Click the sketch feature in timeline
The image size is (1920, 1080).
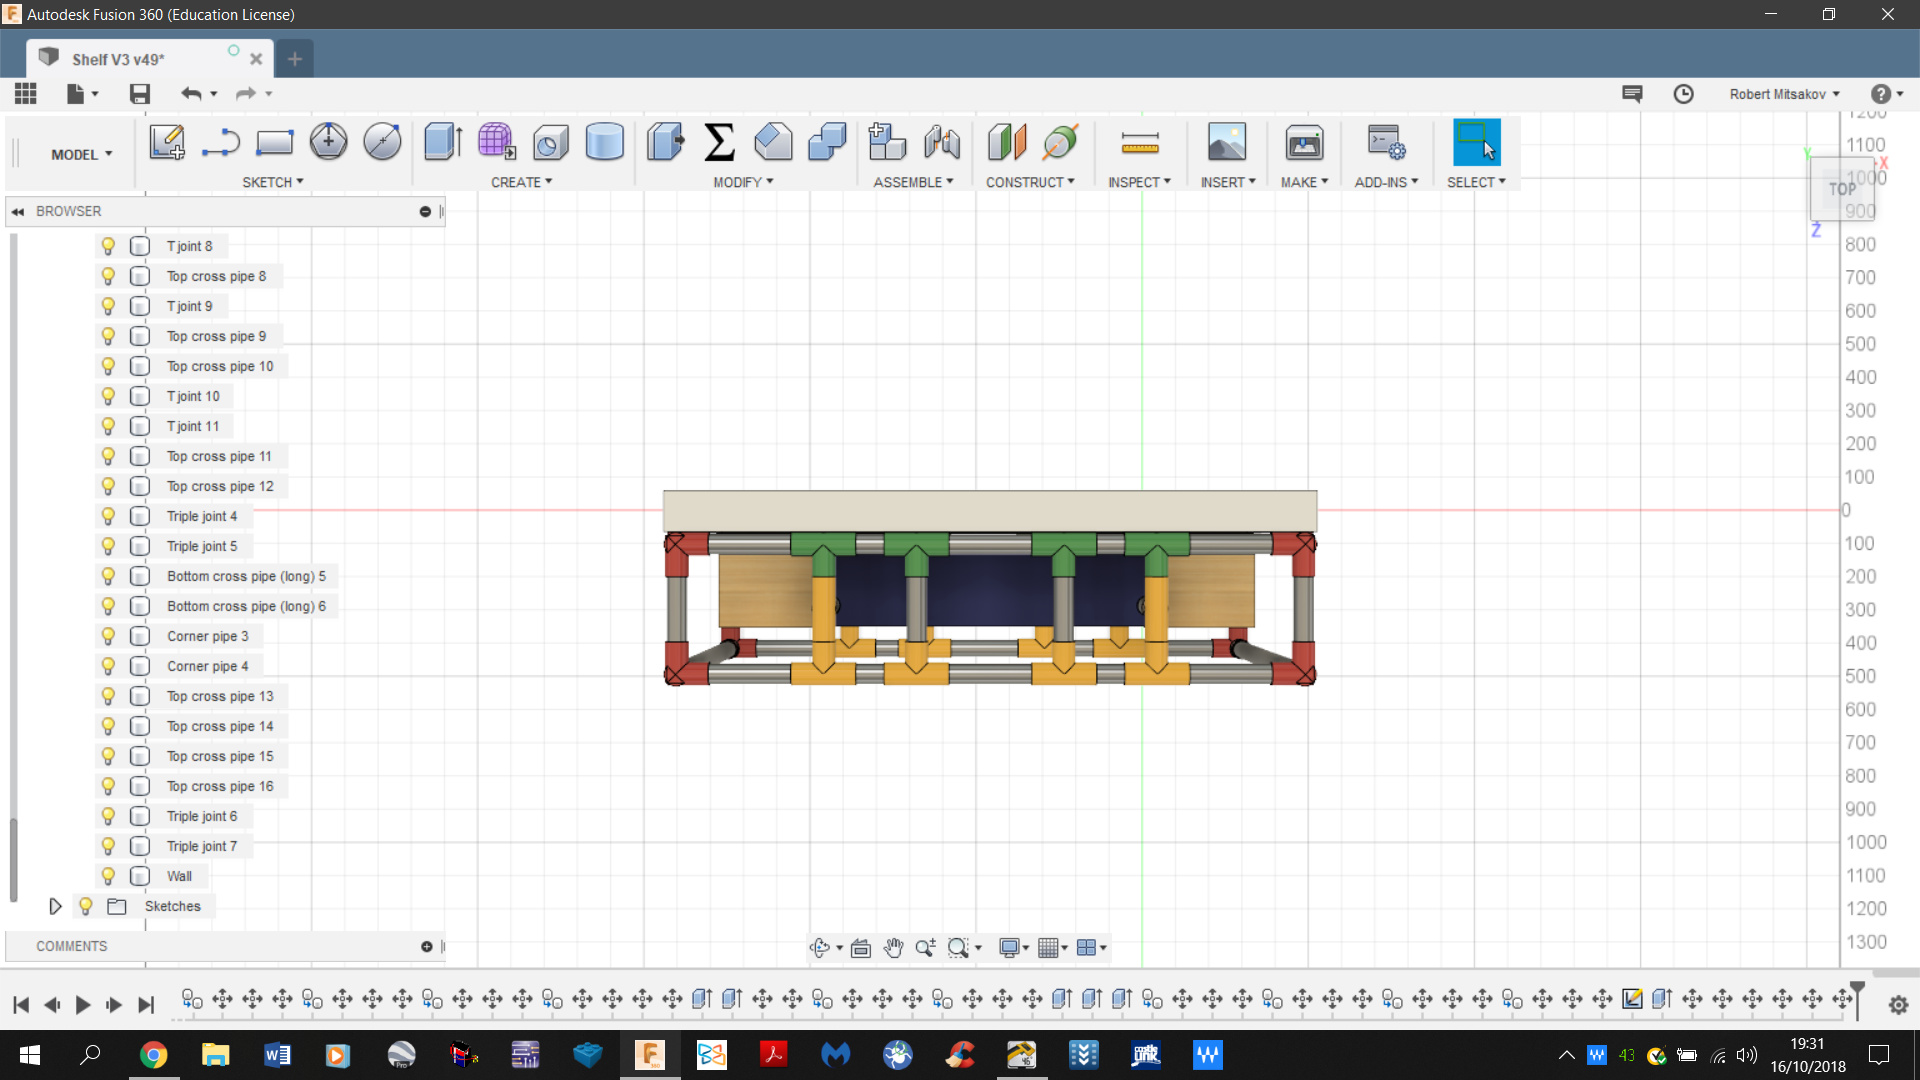[x=1632, y=998]
